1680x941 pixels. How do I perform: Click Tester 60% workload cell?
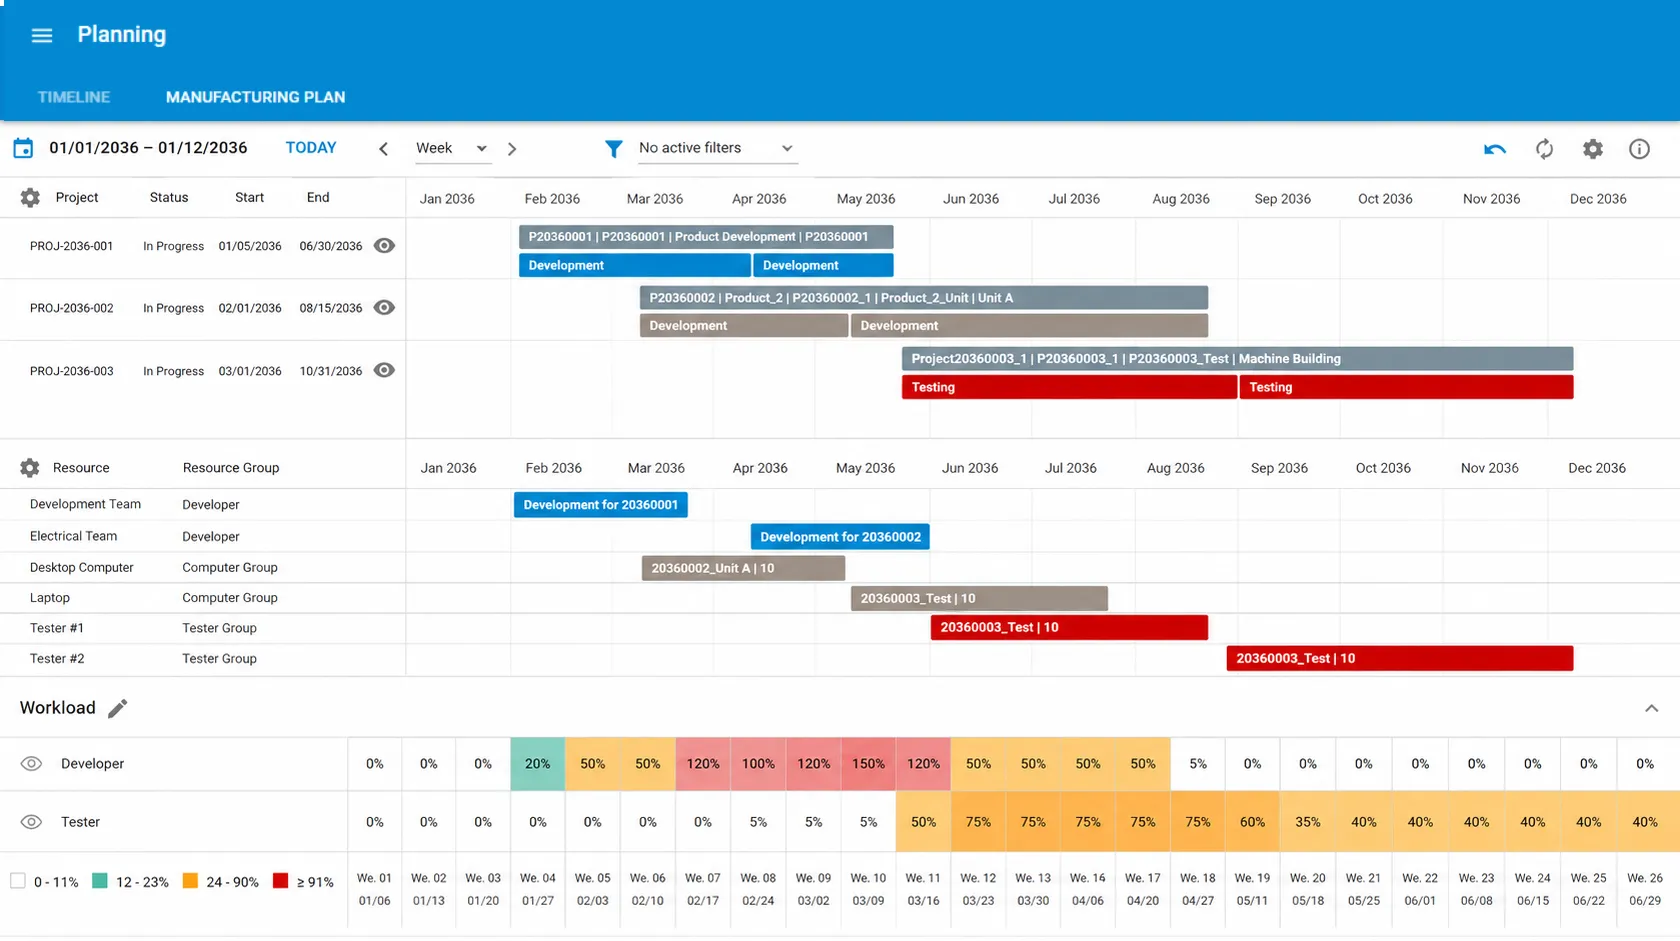1252,822
